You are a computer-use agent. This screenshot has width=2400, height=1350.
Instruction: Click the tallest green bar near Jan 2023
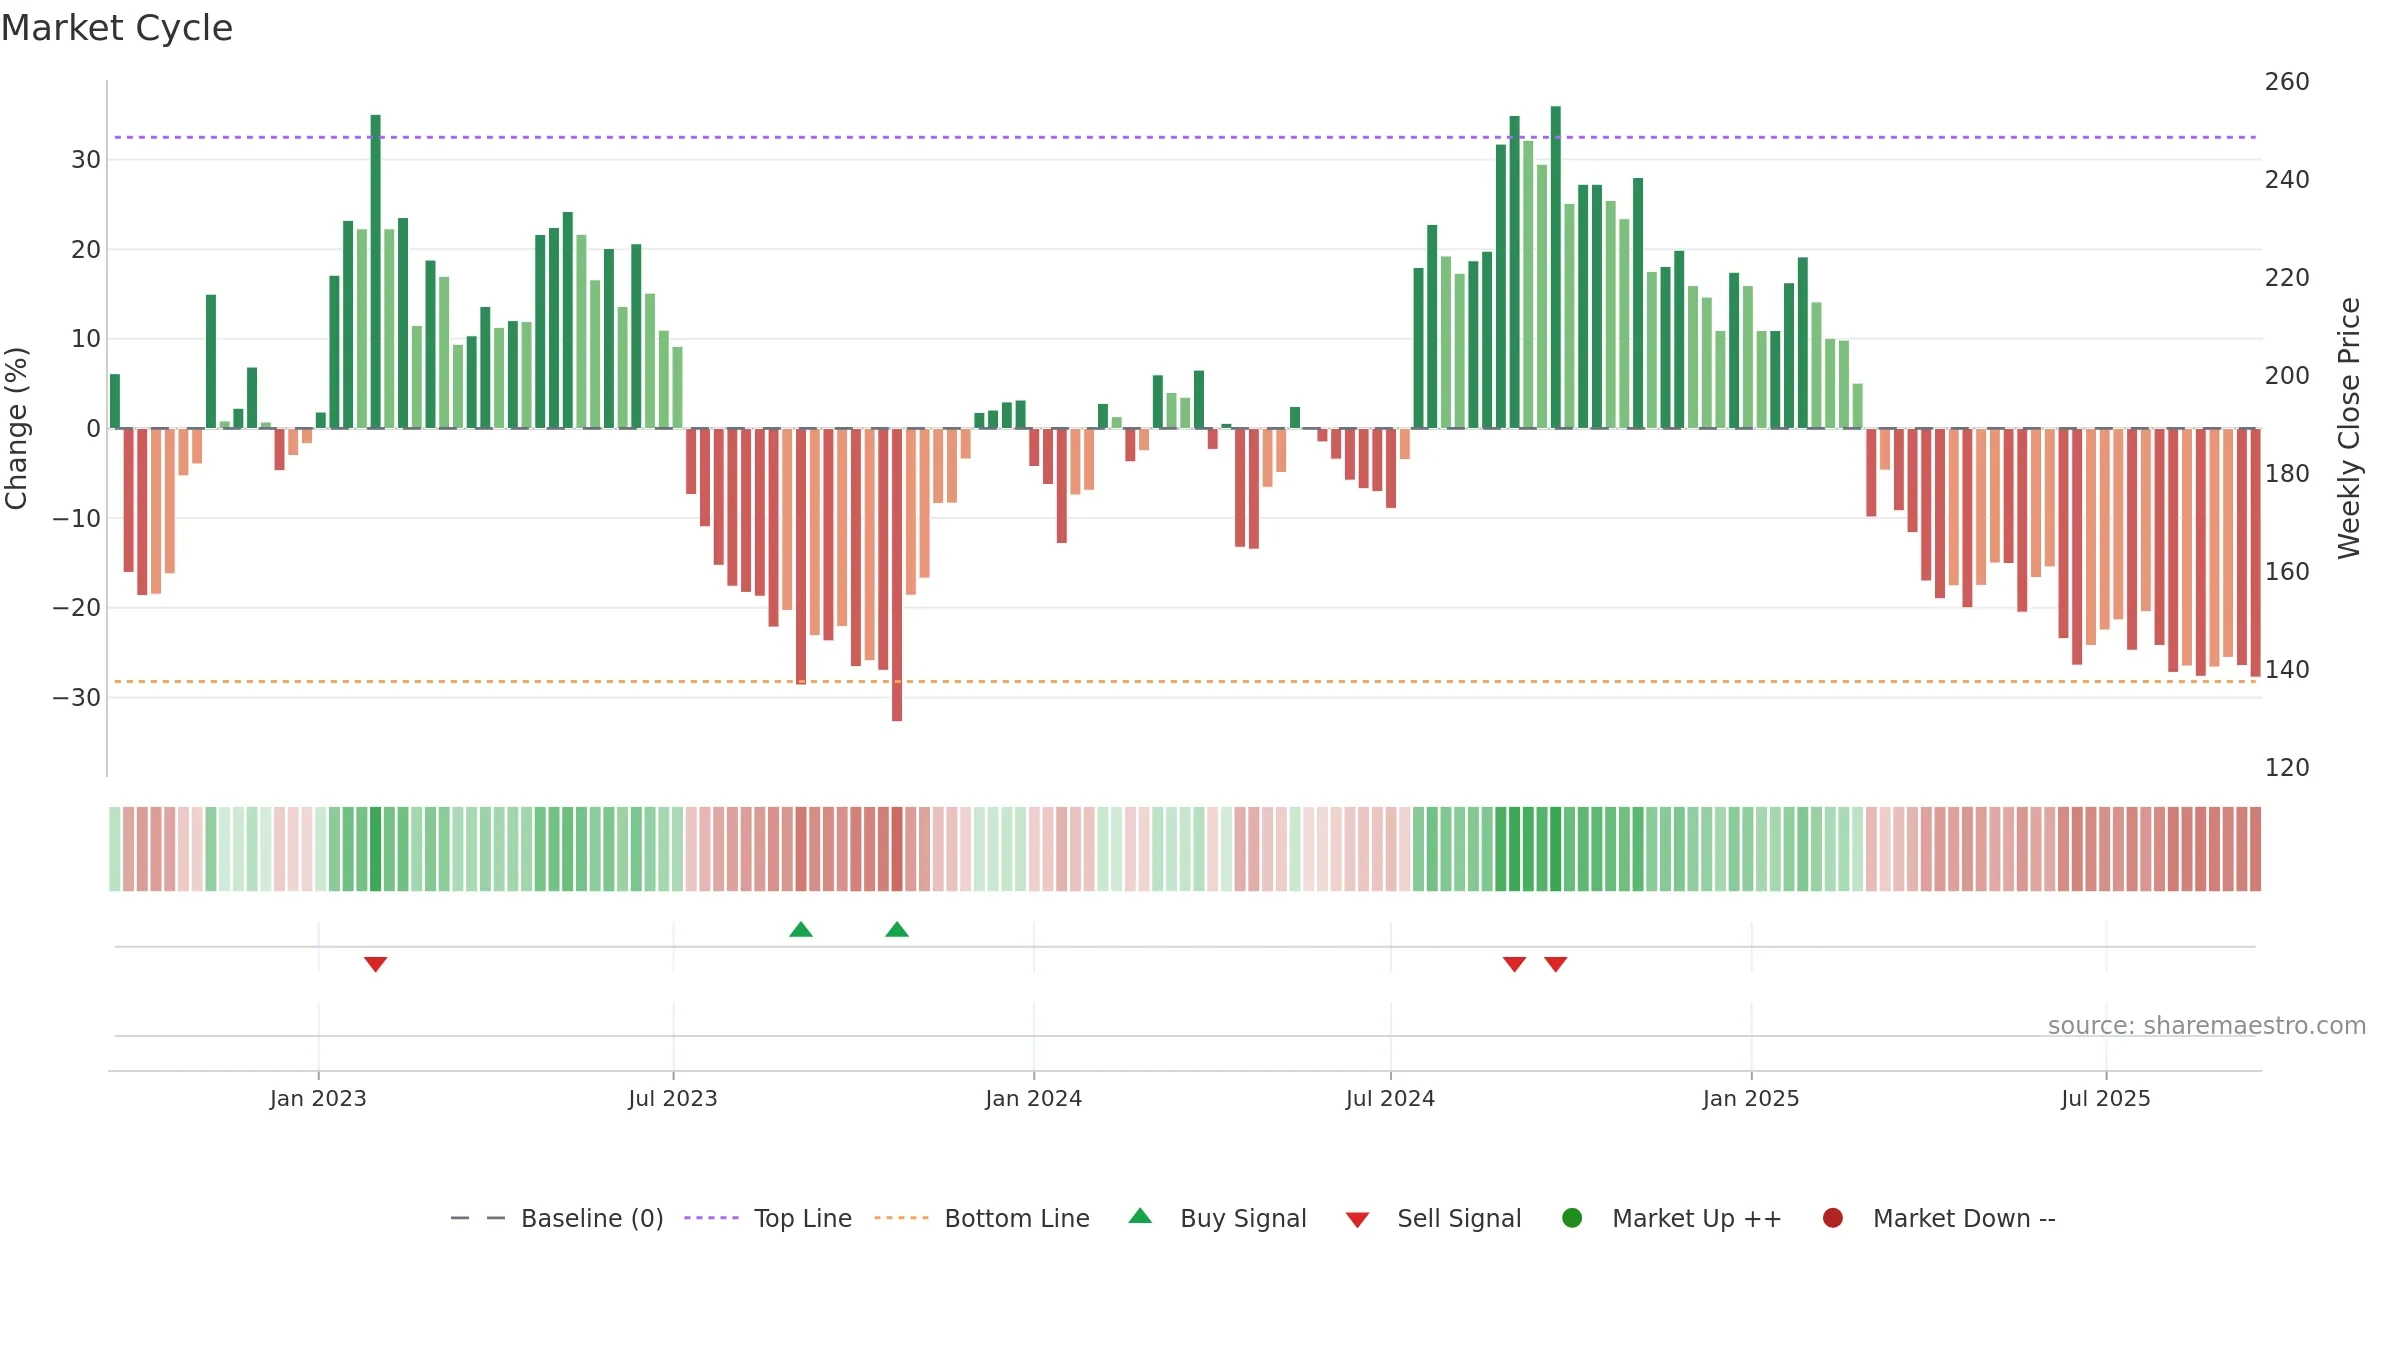click(x=376, y=271)
